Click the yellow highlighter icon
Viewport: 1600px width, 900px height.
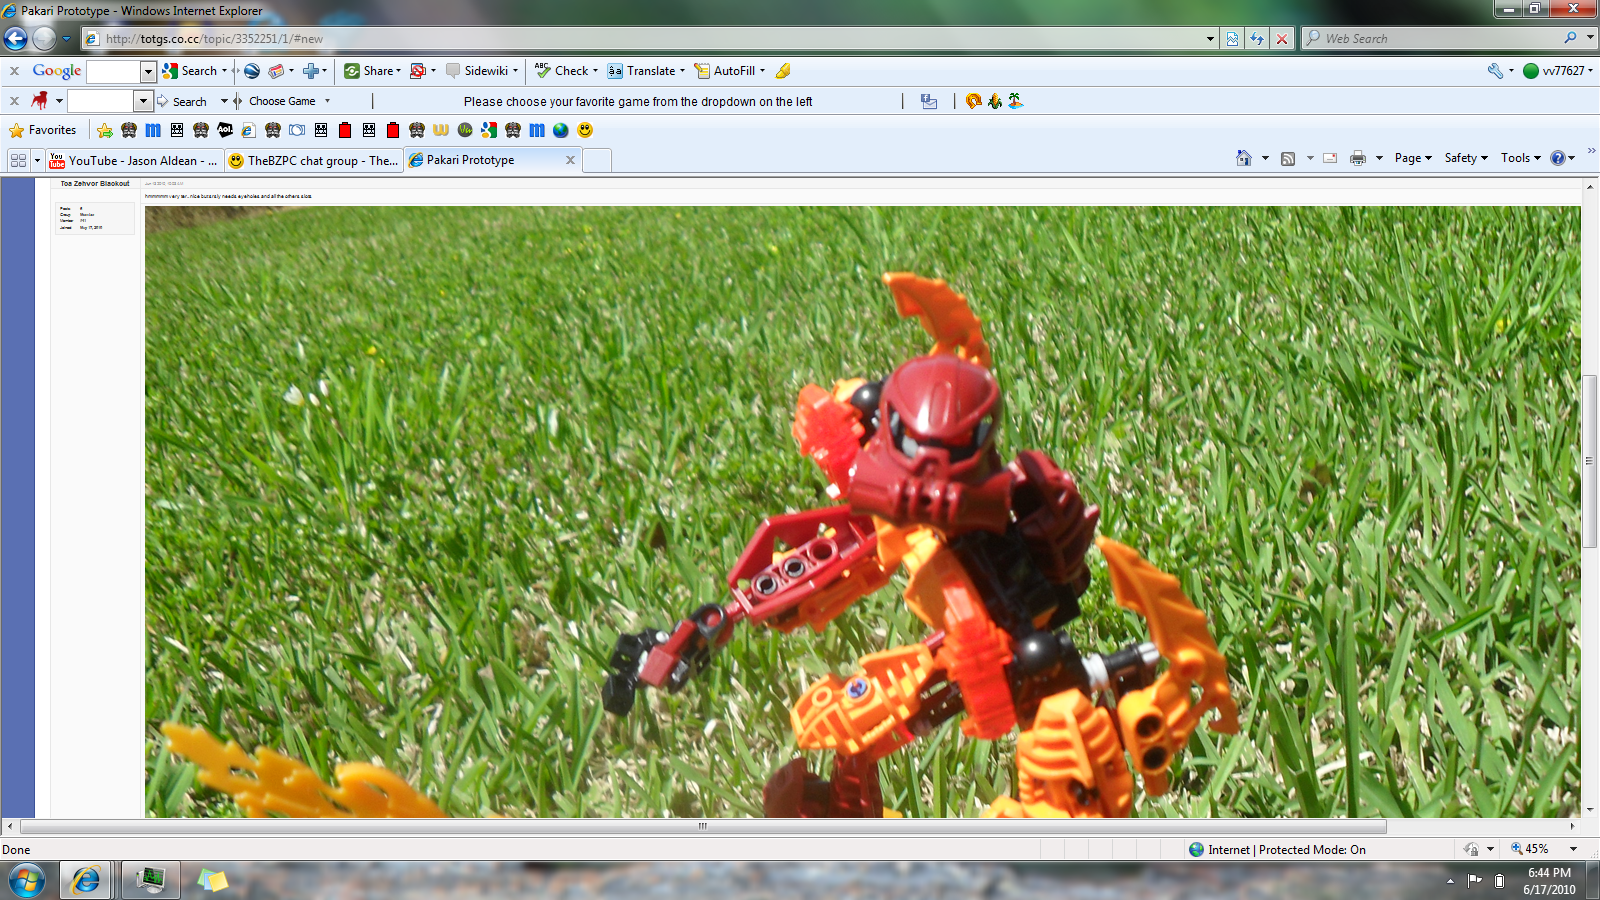(x=783, y=71)
